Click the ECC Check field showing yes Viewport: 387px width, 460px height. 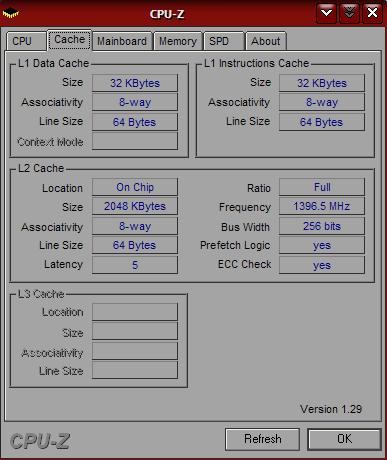click(x=322, y=265)
